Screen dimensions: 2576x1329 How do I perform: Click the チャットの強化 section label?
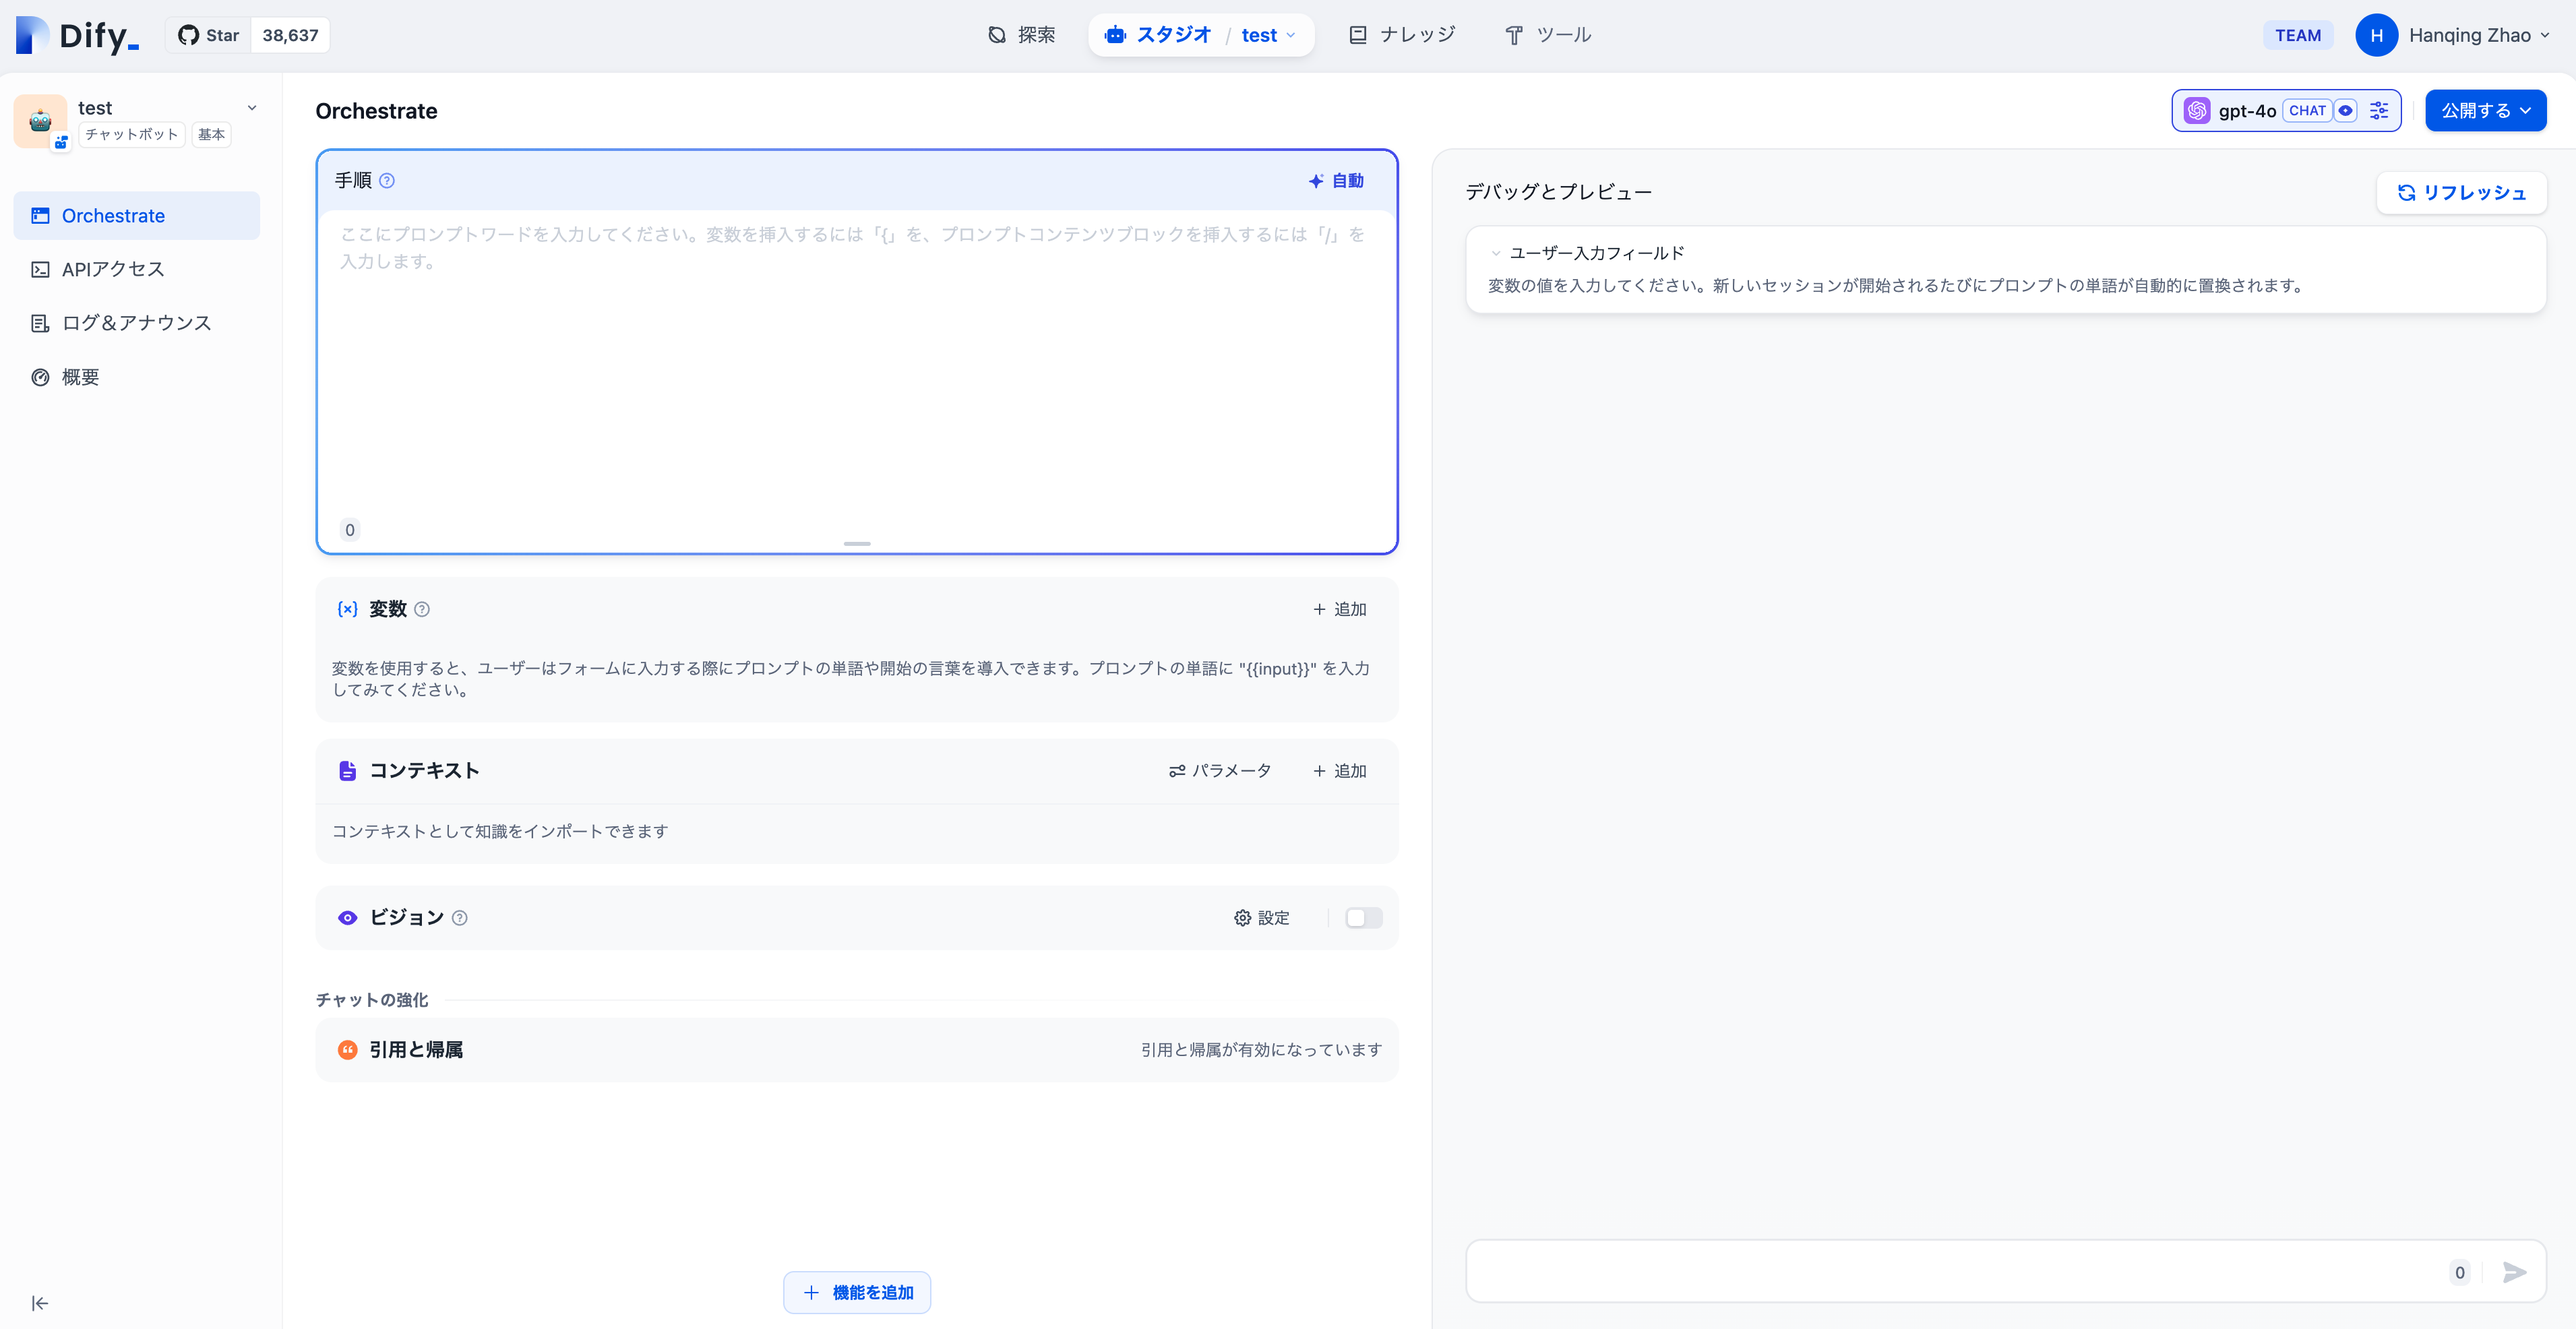(x=371, y=1000)
